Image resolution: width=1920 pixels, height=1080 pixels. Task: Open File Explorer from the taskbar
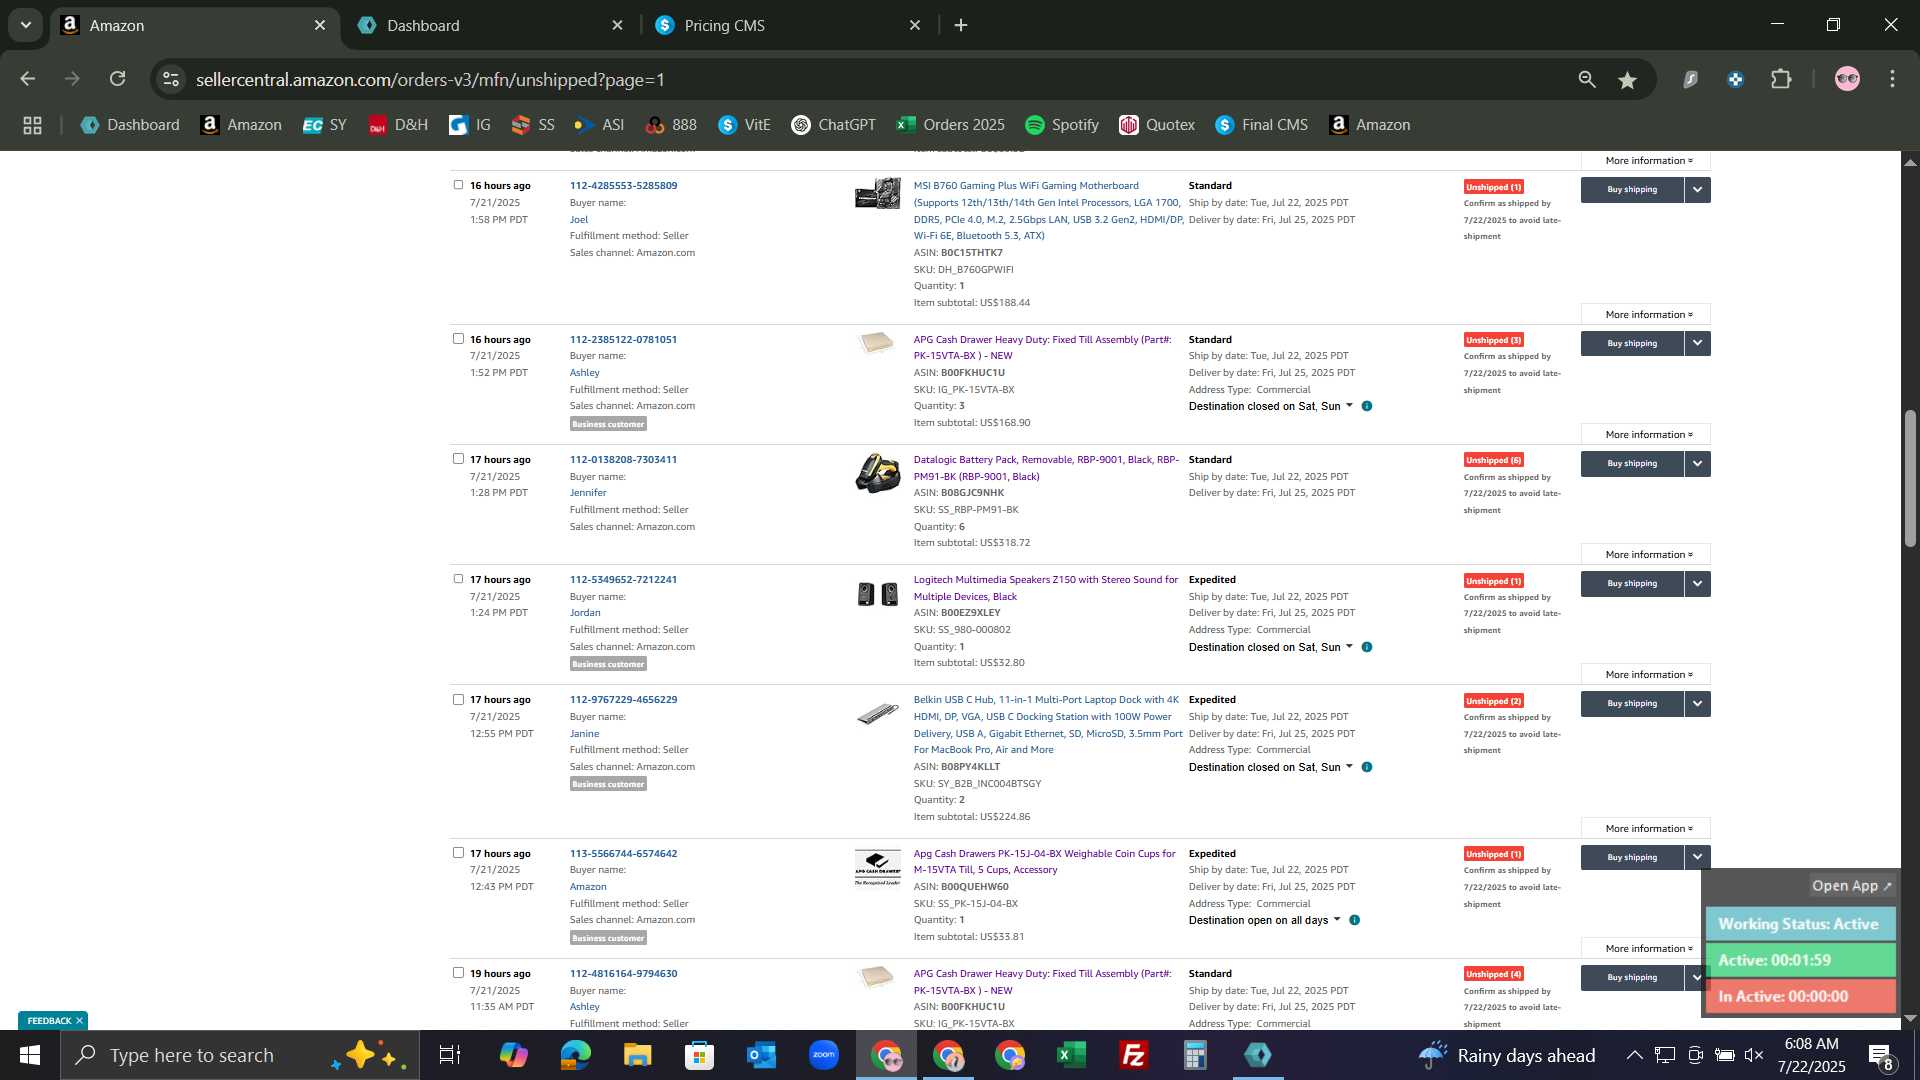point(637,1055)
